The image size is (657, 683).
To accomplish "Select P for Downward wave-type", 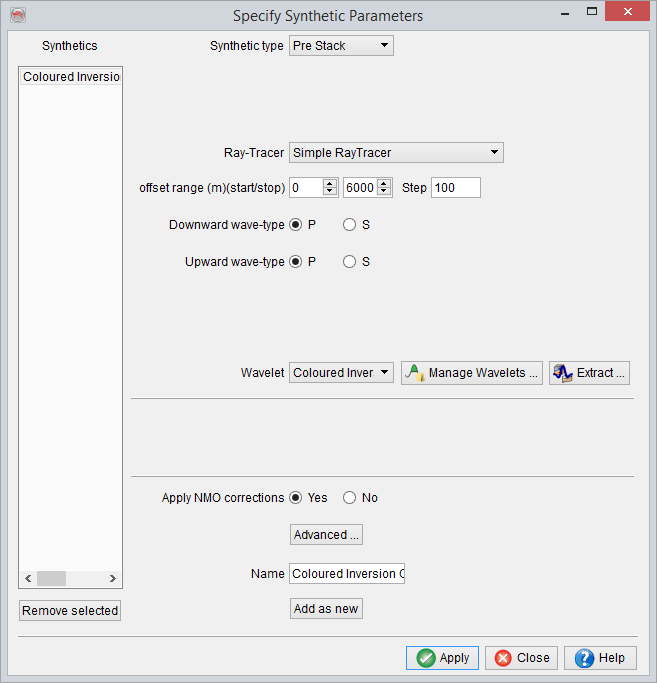I will point(296,225).
